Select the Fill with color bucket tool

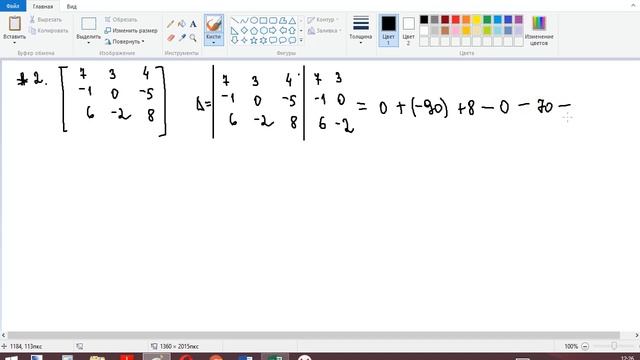[x=182, y=24]
